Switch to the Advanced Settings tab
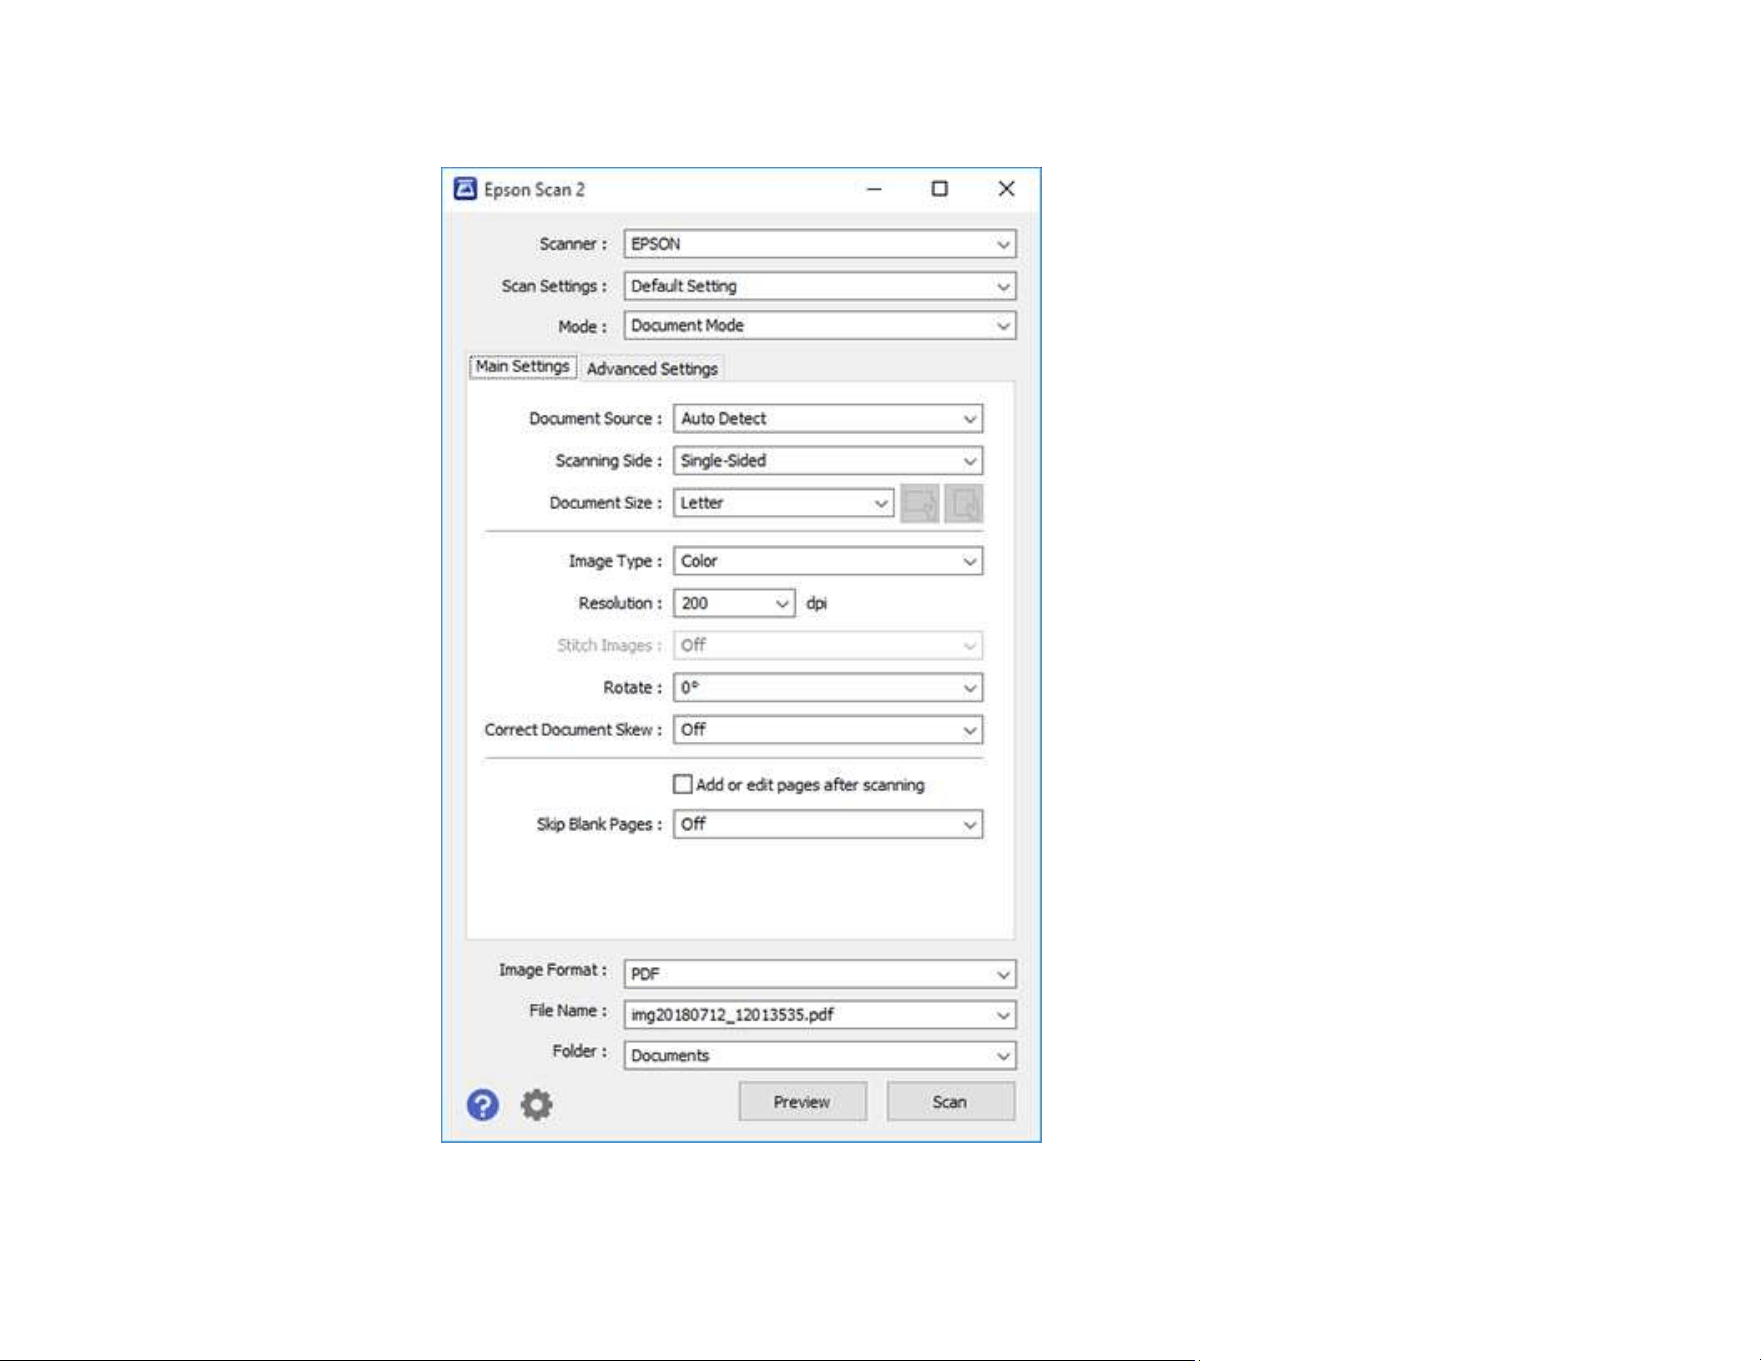1761x1361 pixels. coord(652,369)
